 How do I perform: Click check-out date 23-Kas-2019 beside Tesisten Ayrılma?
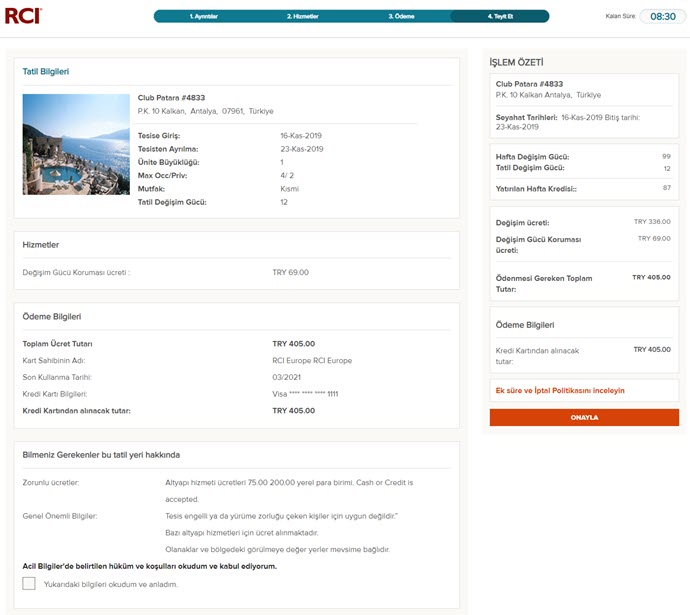coord(302,149)
